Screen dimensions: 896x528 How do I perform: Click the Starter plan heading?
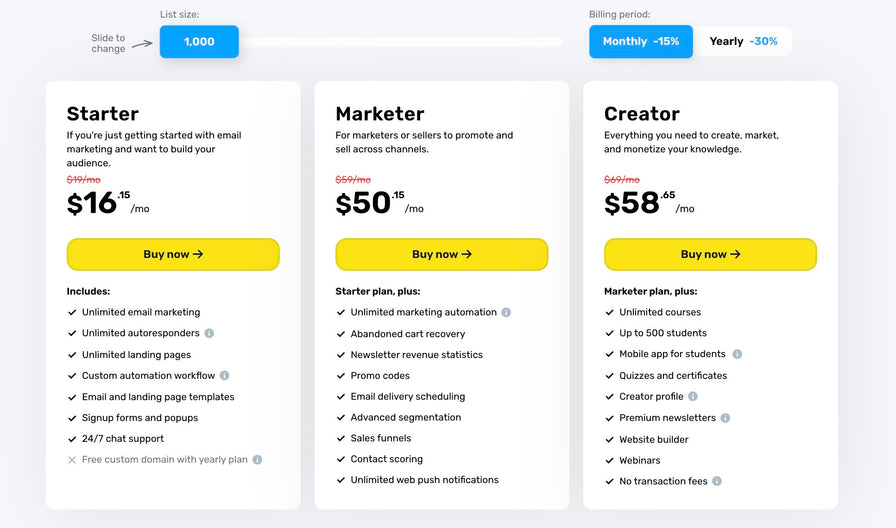point(103,114)
